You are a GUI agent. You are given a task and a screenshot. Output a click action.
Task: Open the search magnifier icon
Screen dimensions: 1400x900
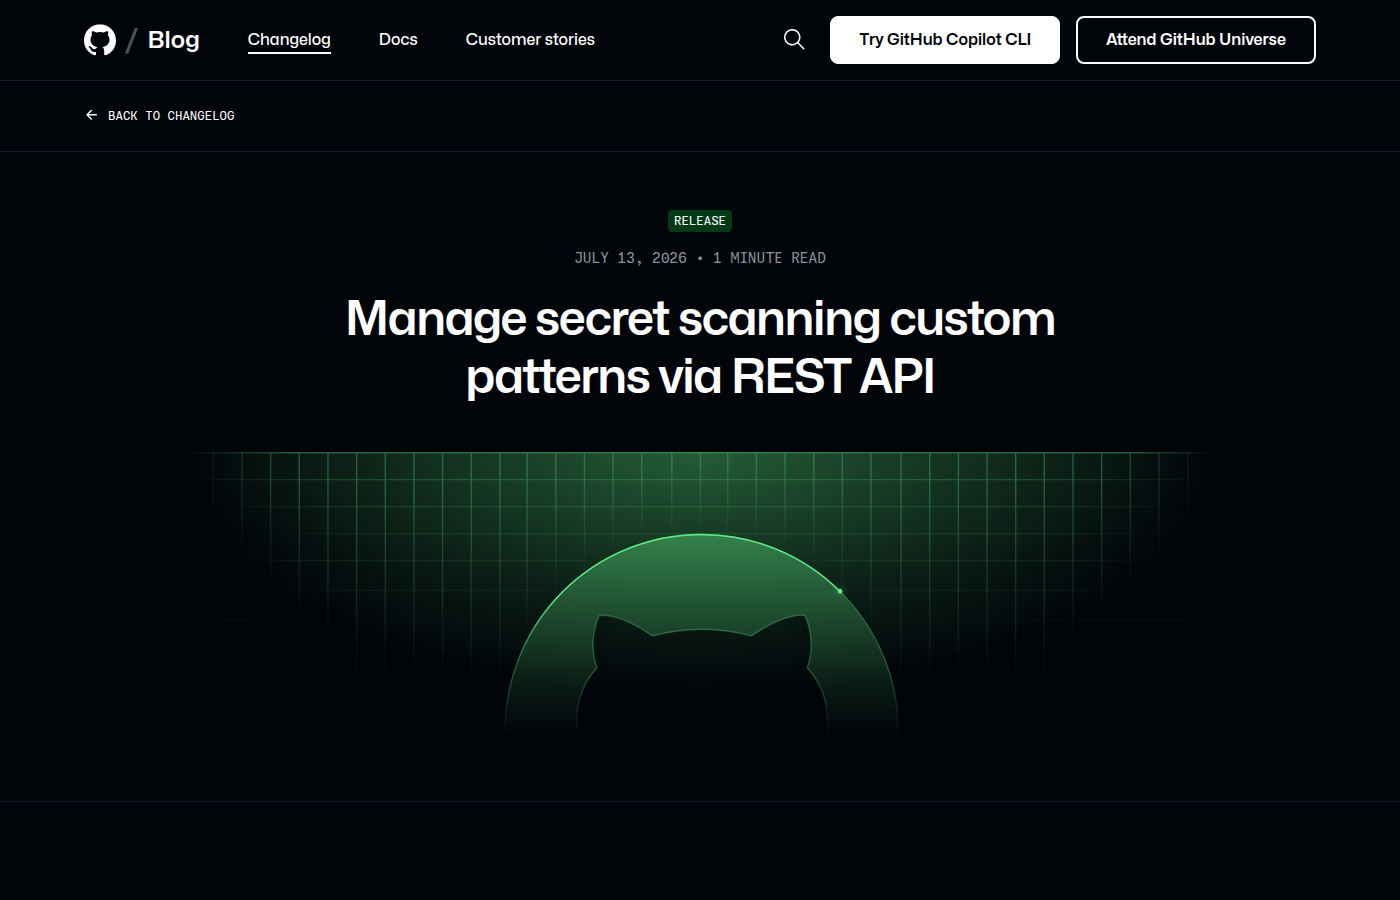point(794,39)
